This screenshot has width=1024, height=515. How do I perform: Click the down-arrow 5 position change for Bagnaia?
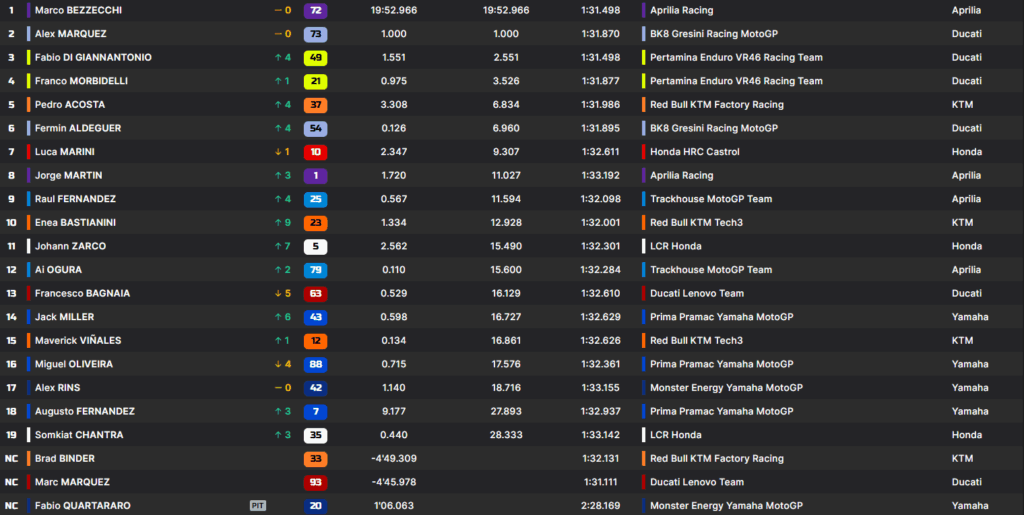(283, 294)
